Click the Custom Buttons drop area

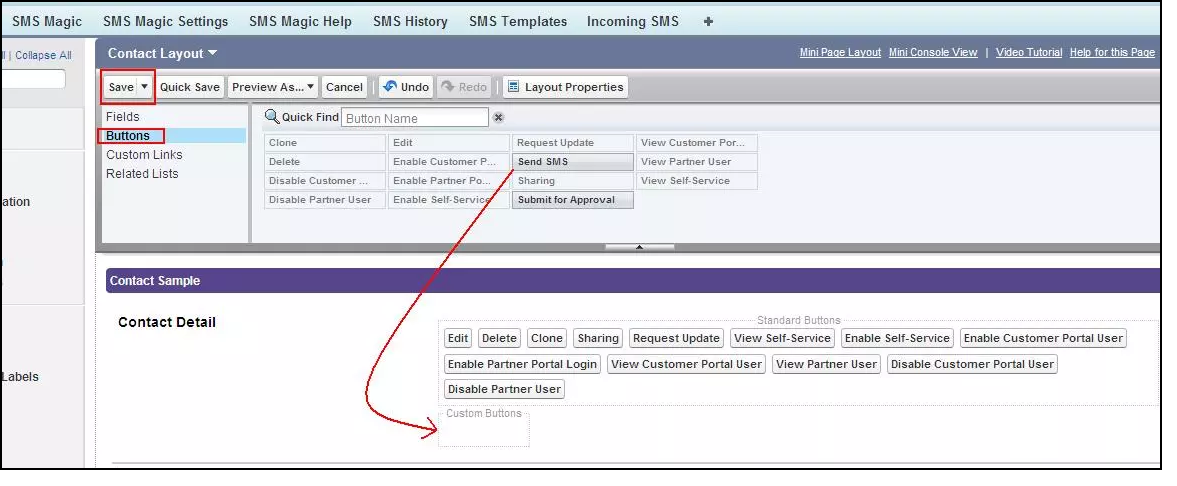pyautogui.click(x=484, y=429)
